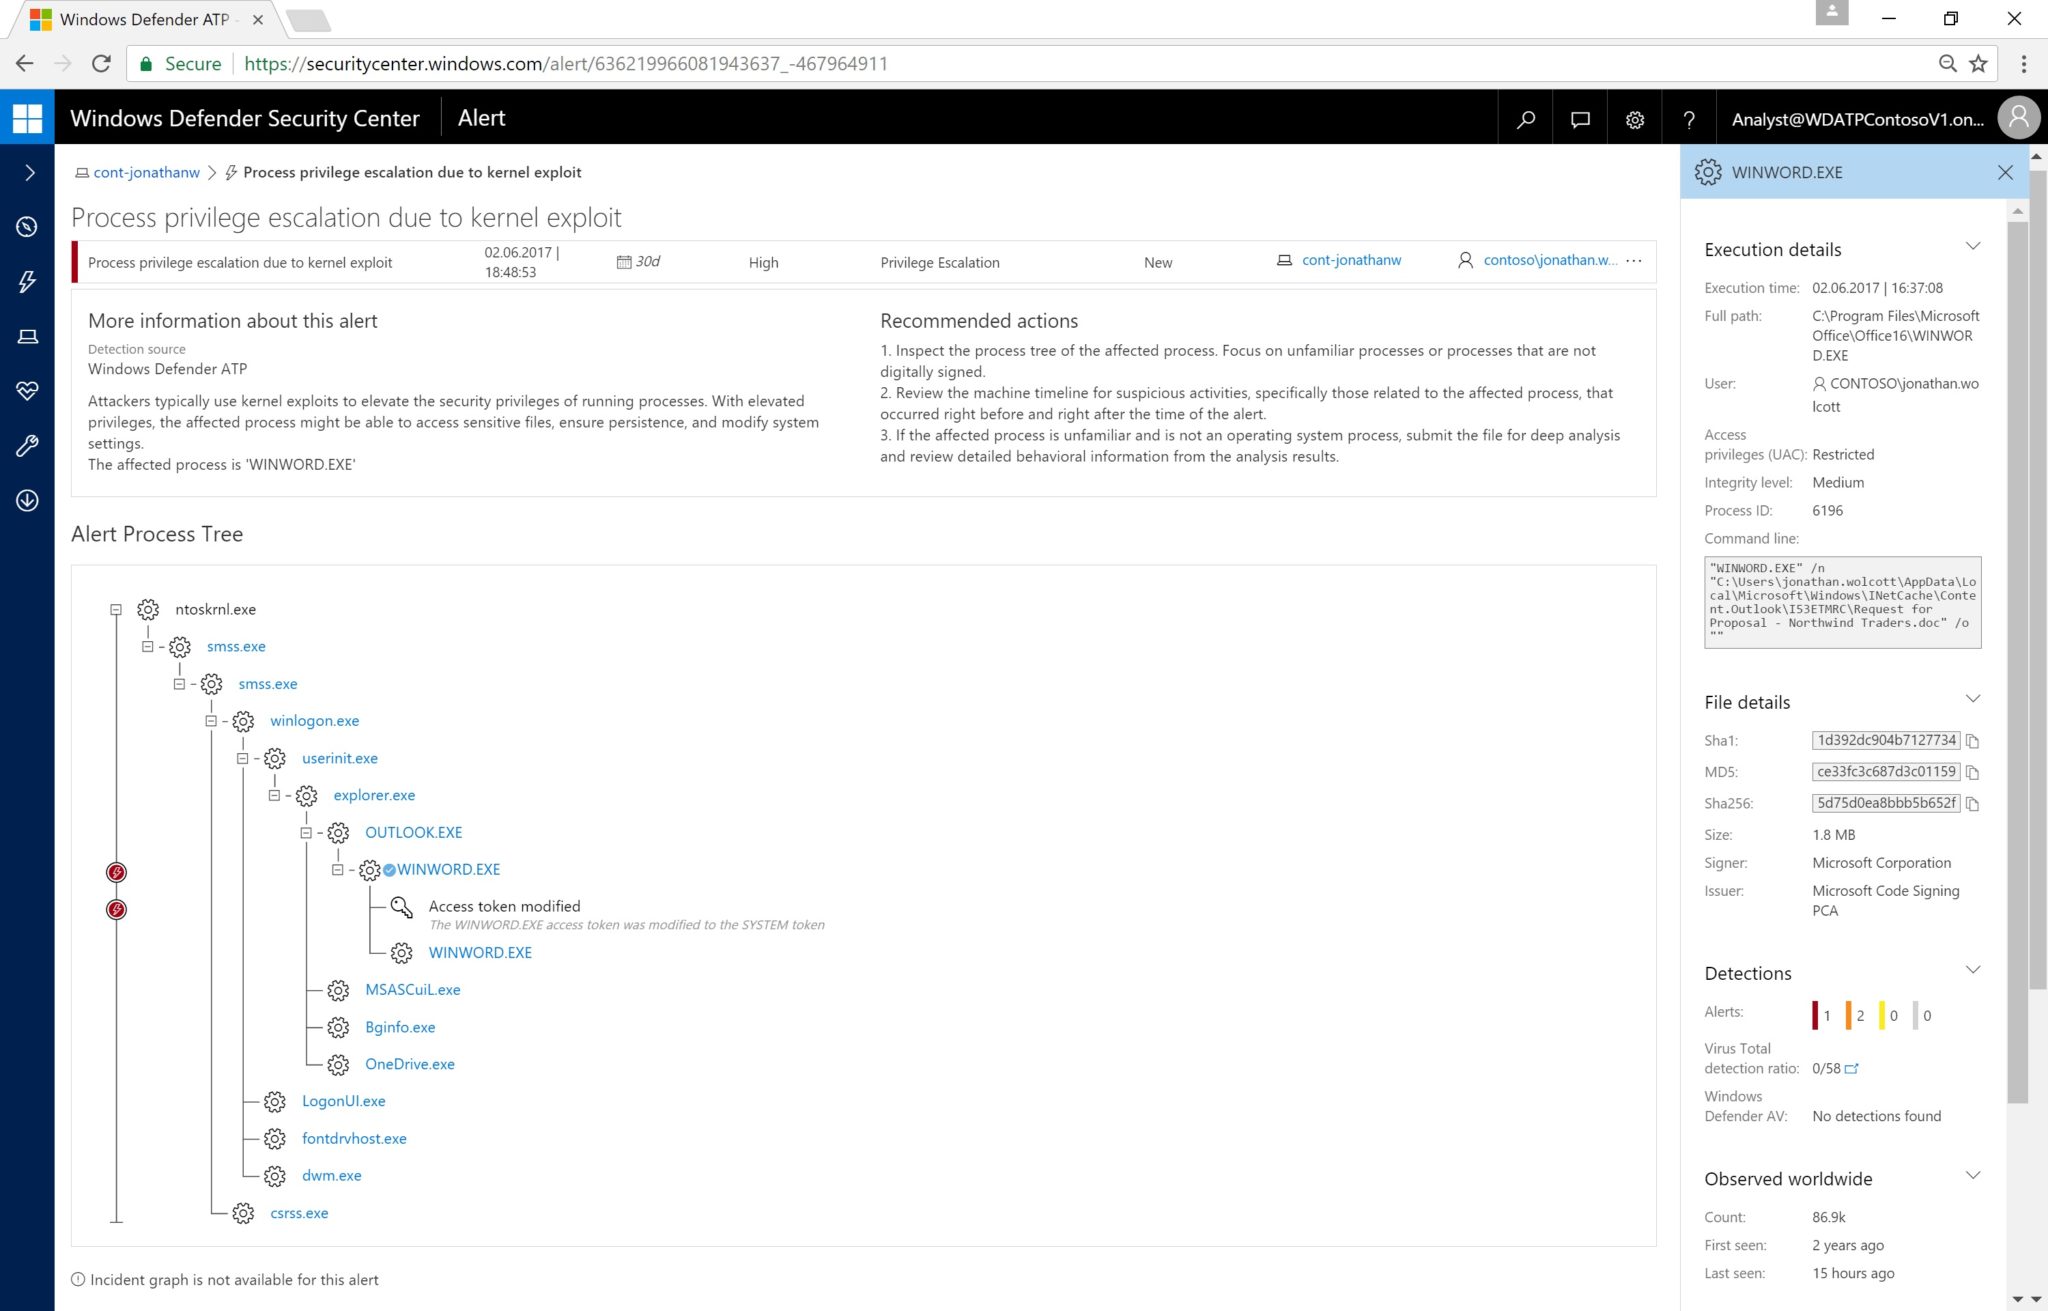Open cont-jonathanw breadcrumb link
Image resolution: width=2048 pixels, height=1311 pixels.
click(146, 172)
